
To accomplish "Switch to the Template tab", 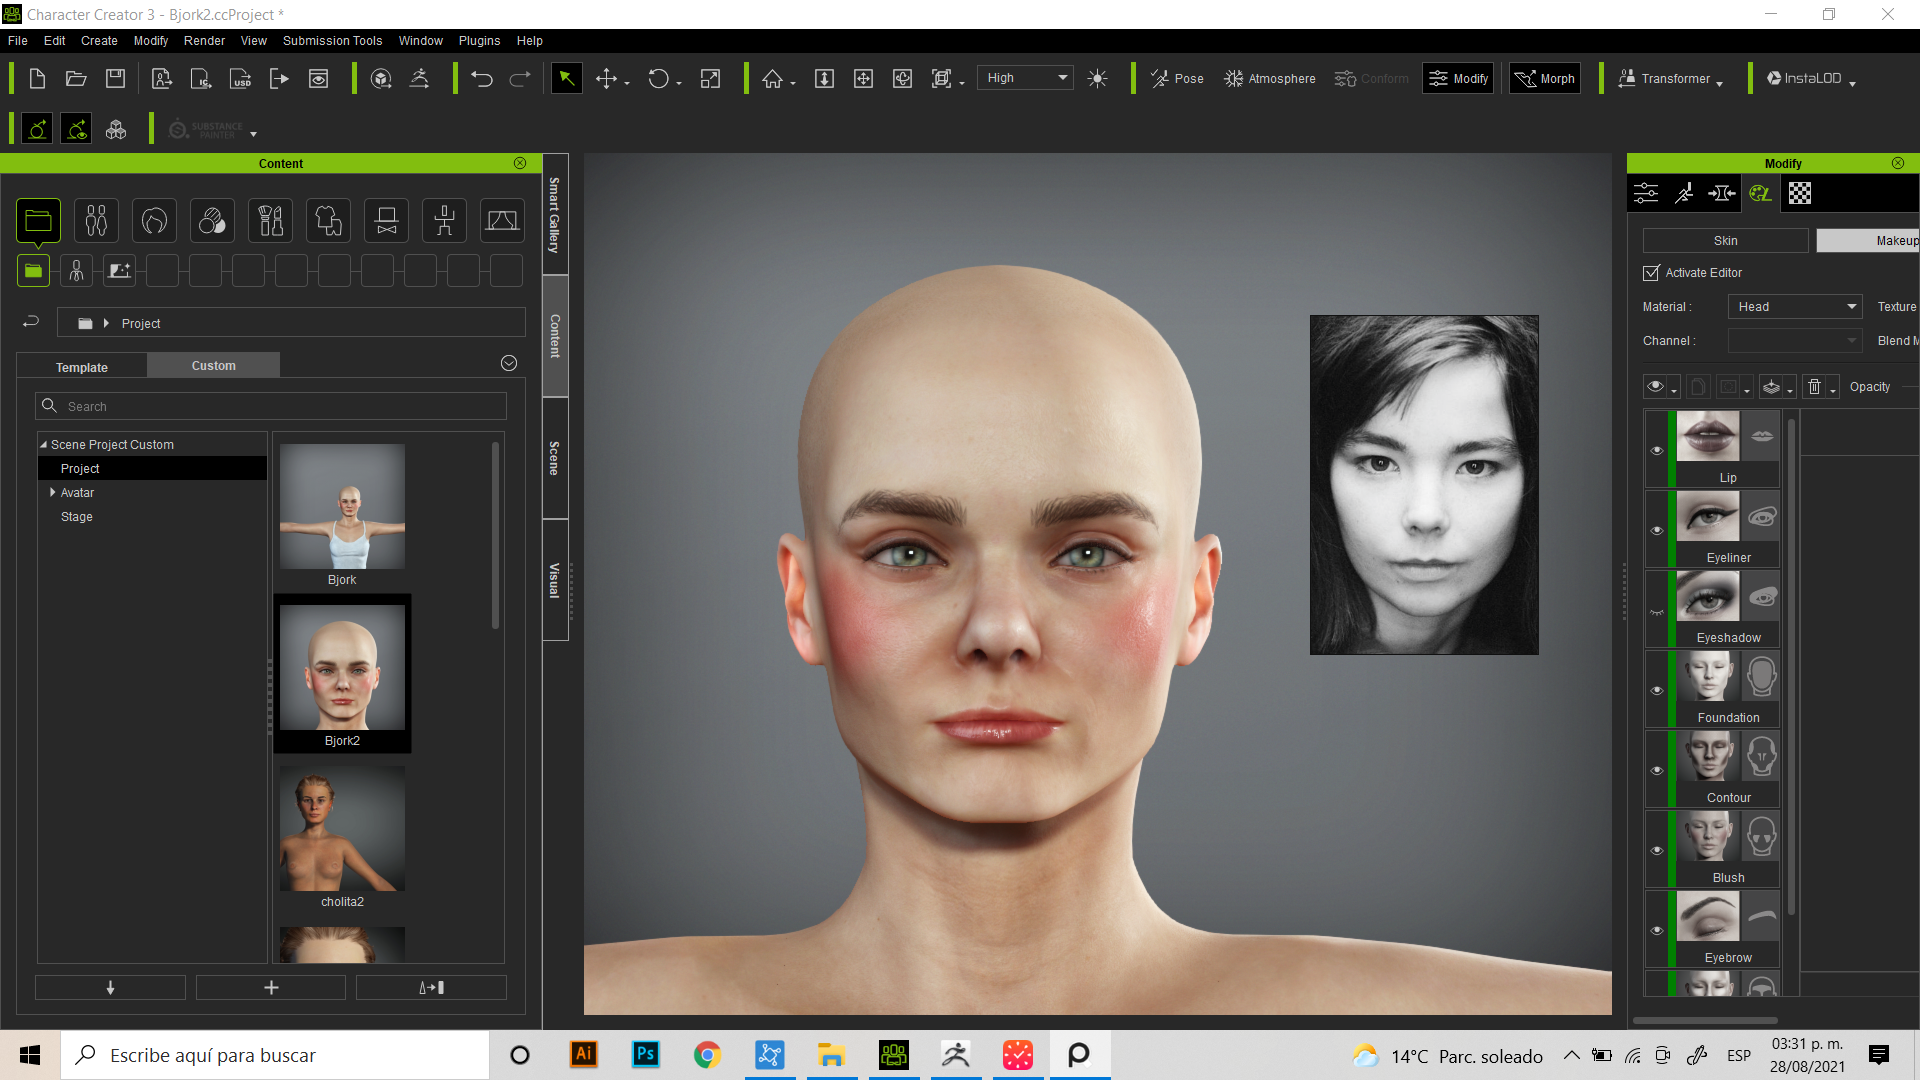I will (x=82, y=367).
